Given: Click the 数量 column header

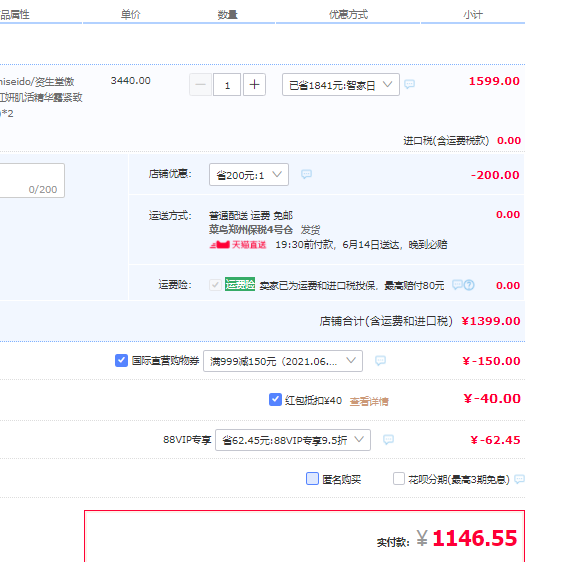Looking at the screenshot, I should coord(227,14).
